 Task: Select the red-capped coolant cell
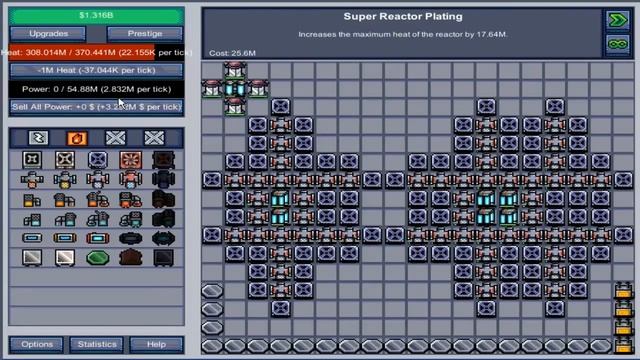coord(98,238)
